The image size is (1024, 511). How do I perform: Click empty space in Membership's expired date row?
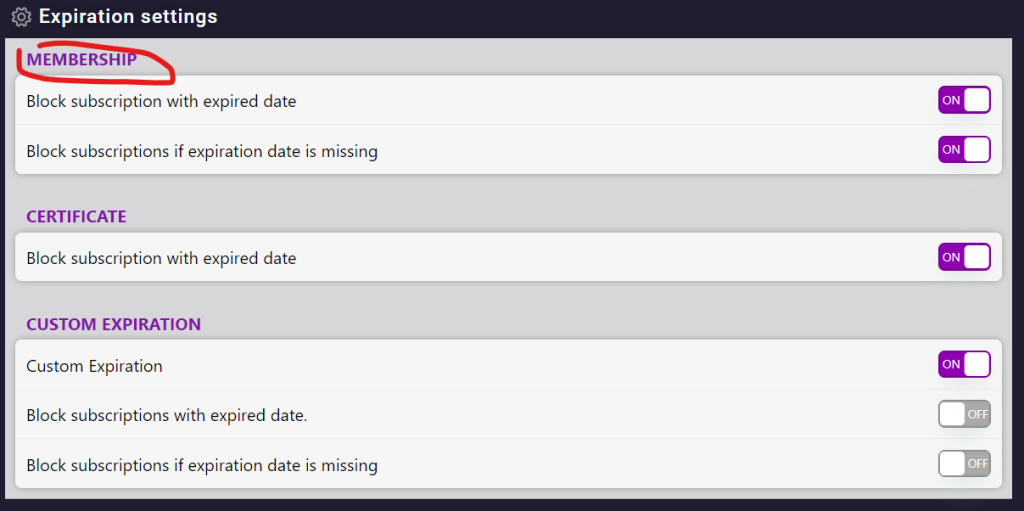[600, 101]
